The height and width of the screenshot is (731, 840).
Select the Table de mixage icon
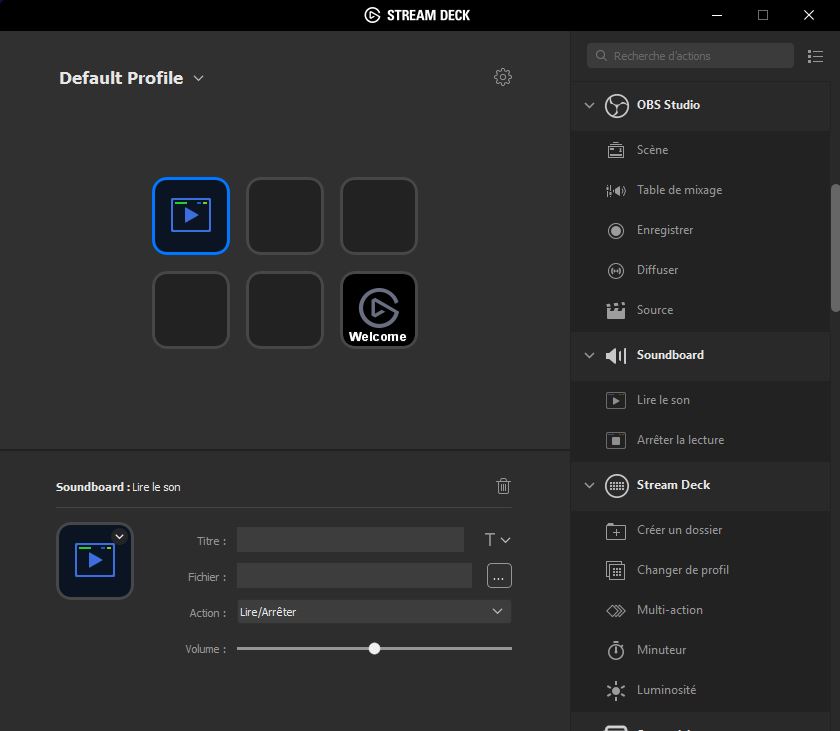click(616, 190)
